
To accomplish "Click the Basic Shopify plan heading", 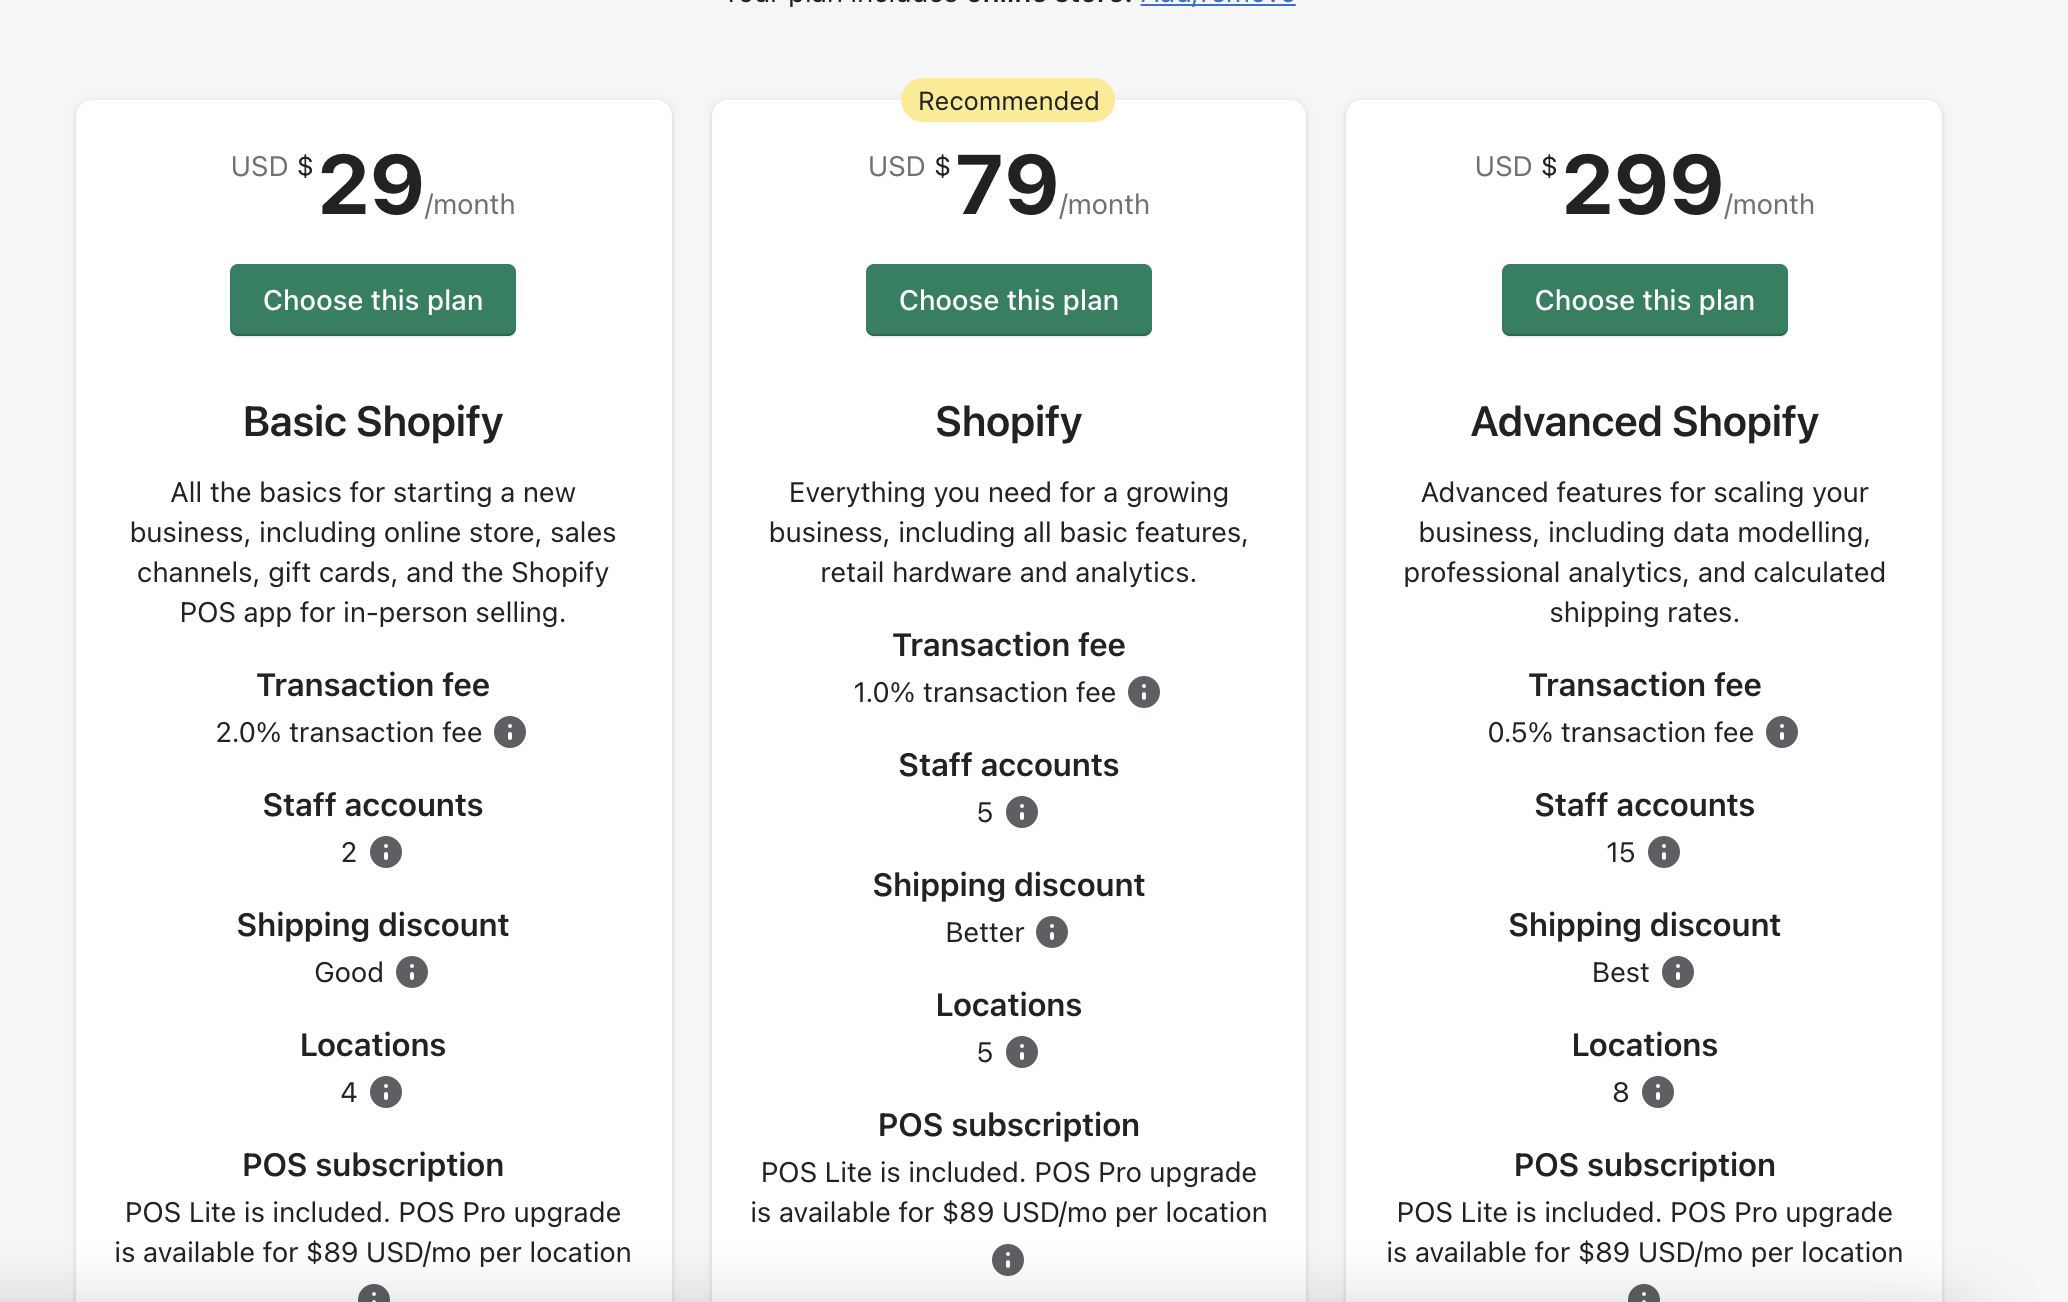I will click(373, 422).
